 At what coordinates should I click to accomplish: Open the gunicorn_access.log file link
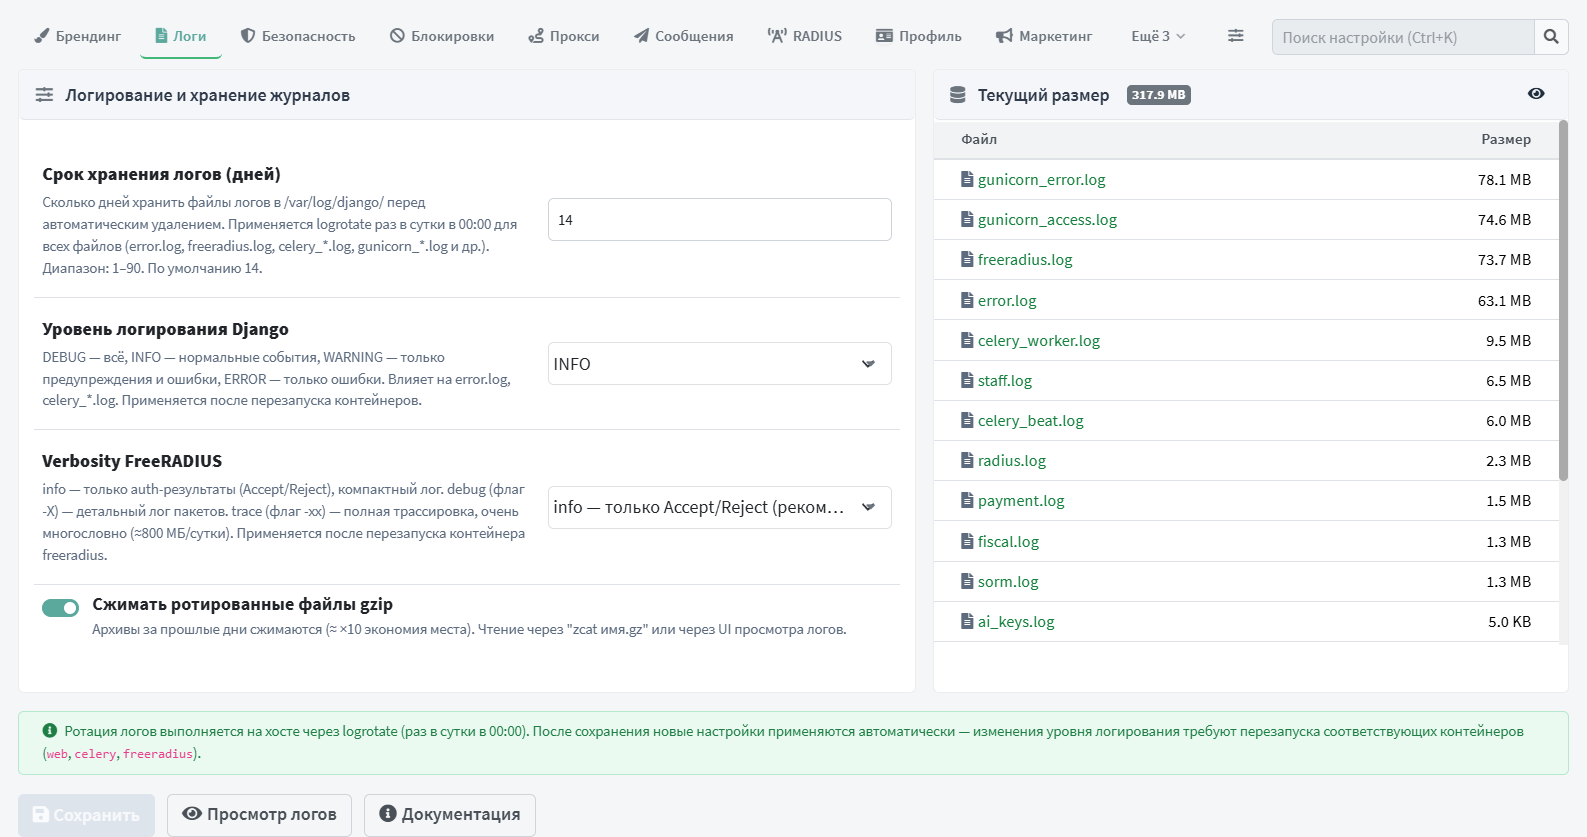[1047, 220]
